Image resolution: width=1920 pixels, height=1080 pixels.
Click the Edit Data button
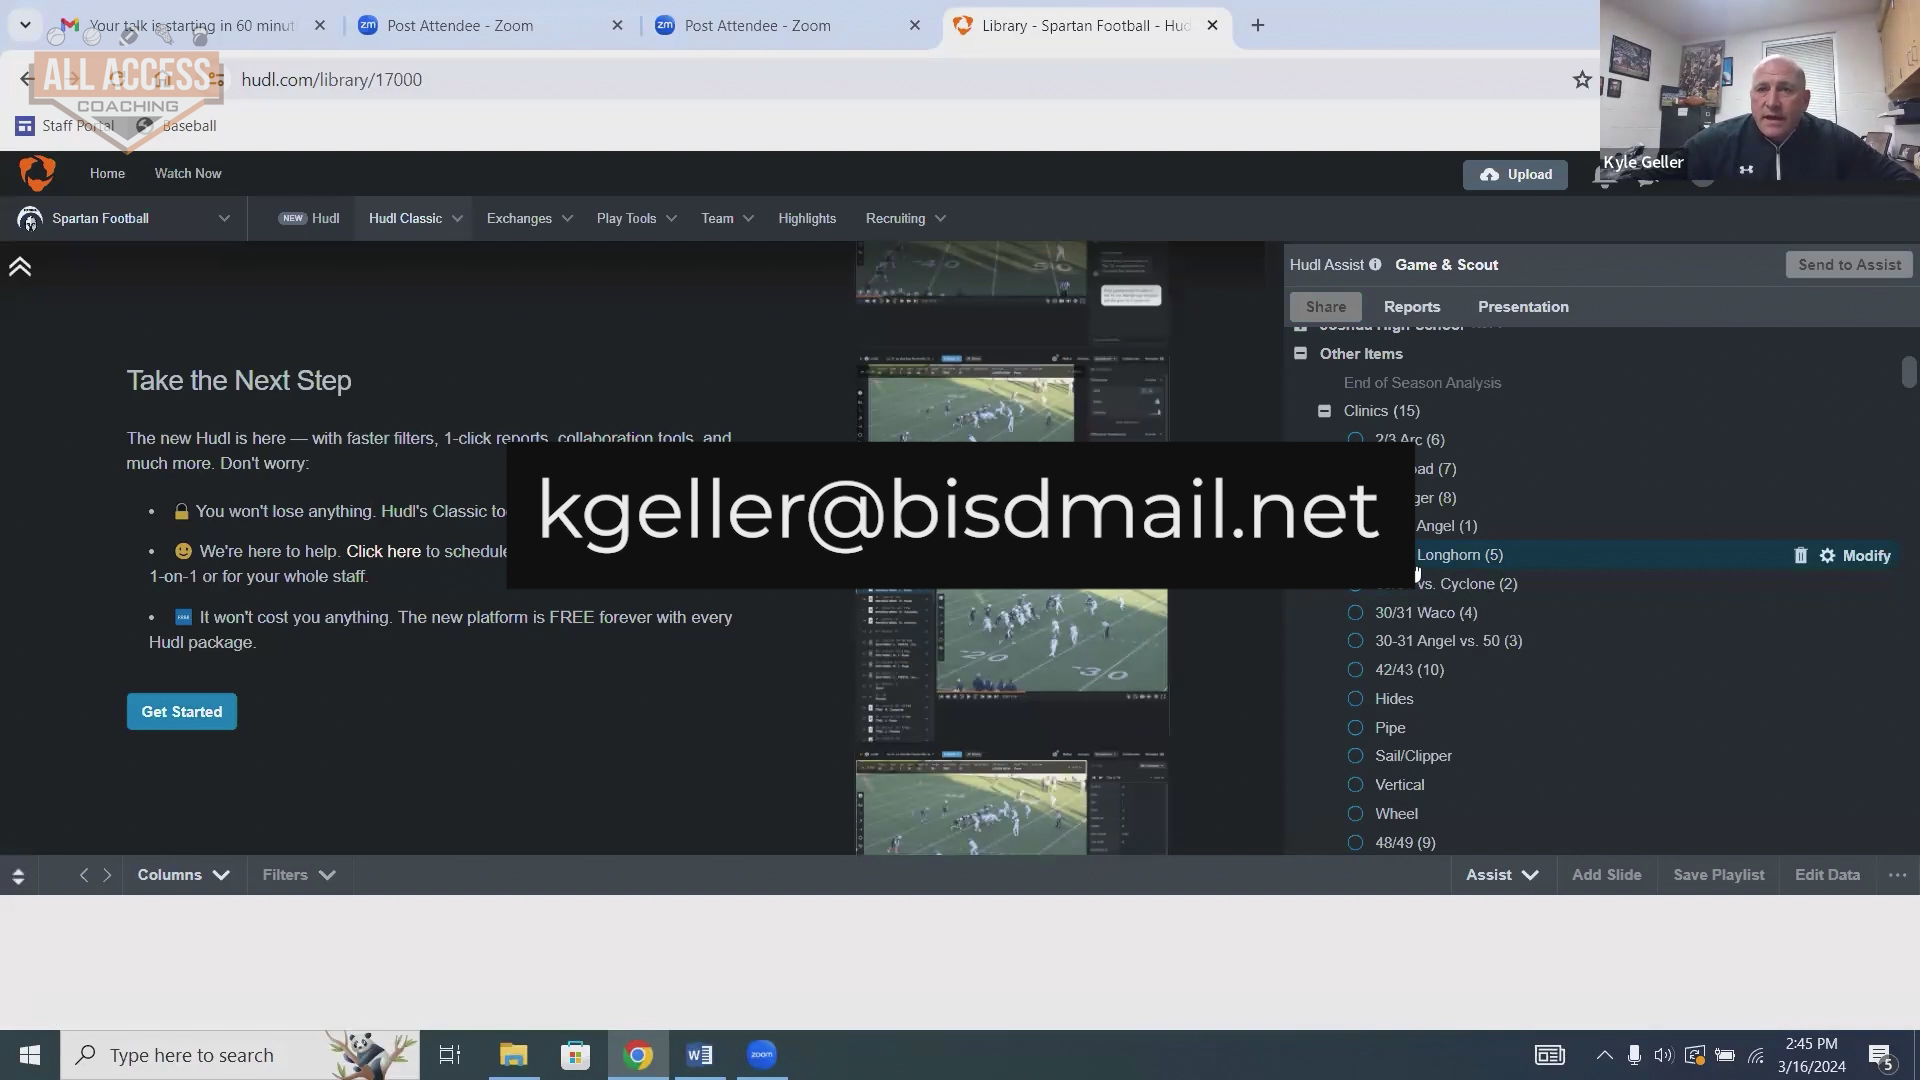[1827, 875]
